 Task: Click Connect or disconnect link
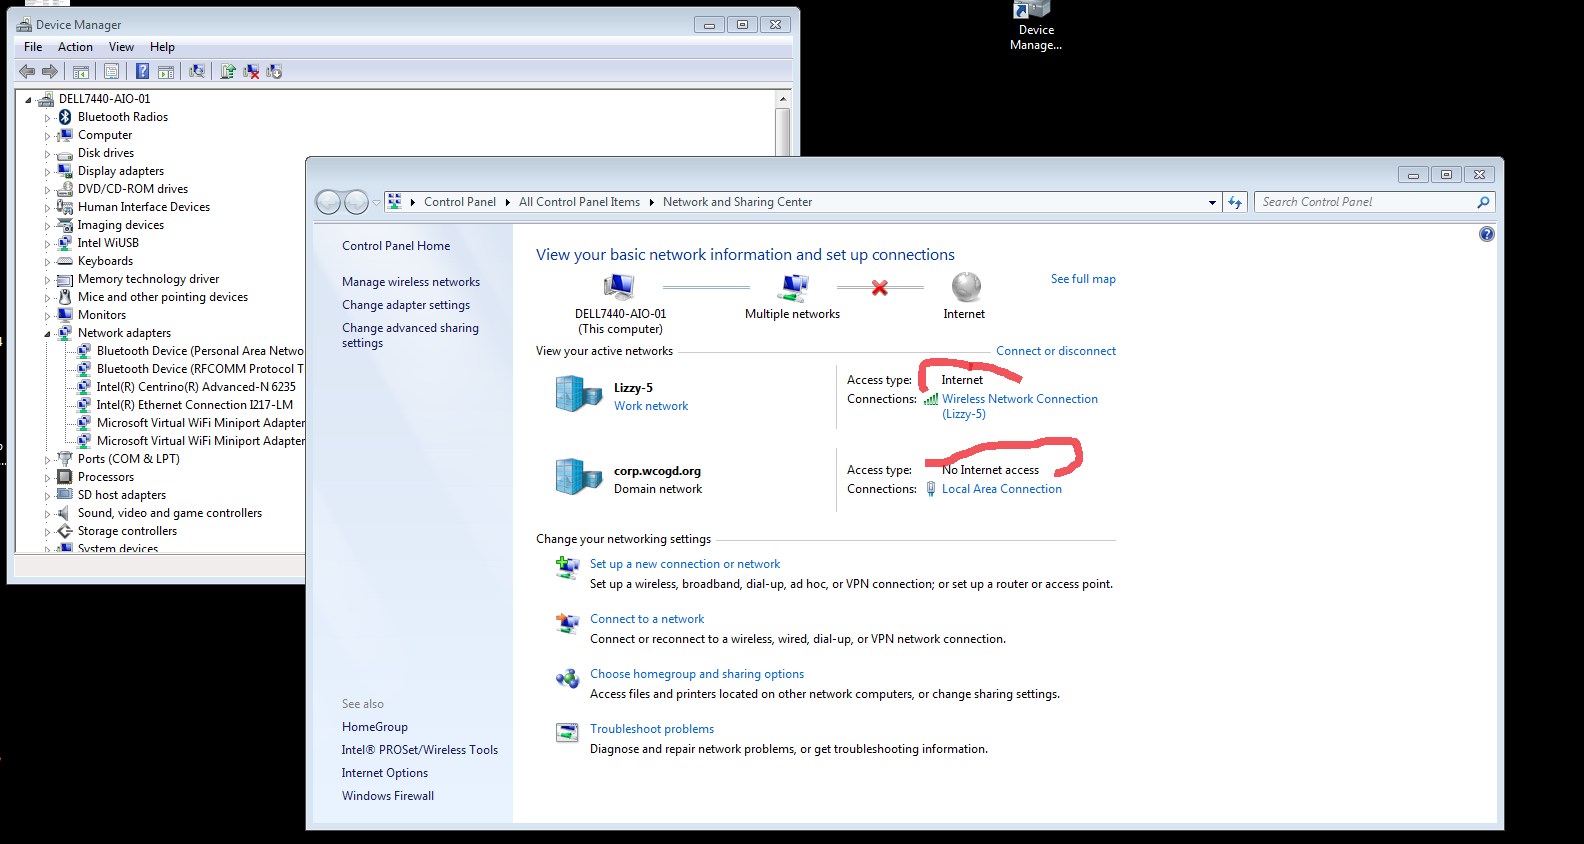pos(1056,351)
